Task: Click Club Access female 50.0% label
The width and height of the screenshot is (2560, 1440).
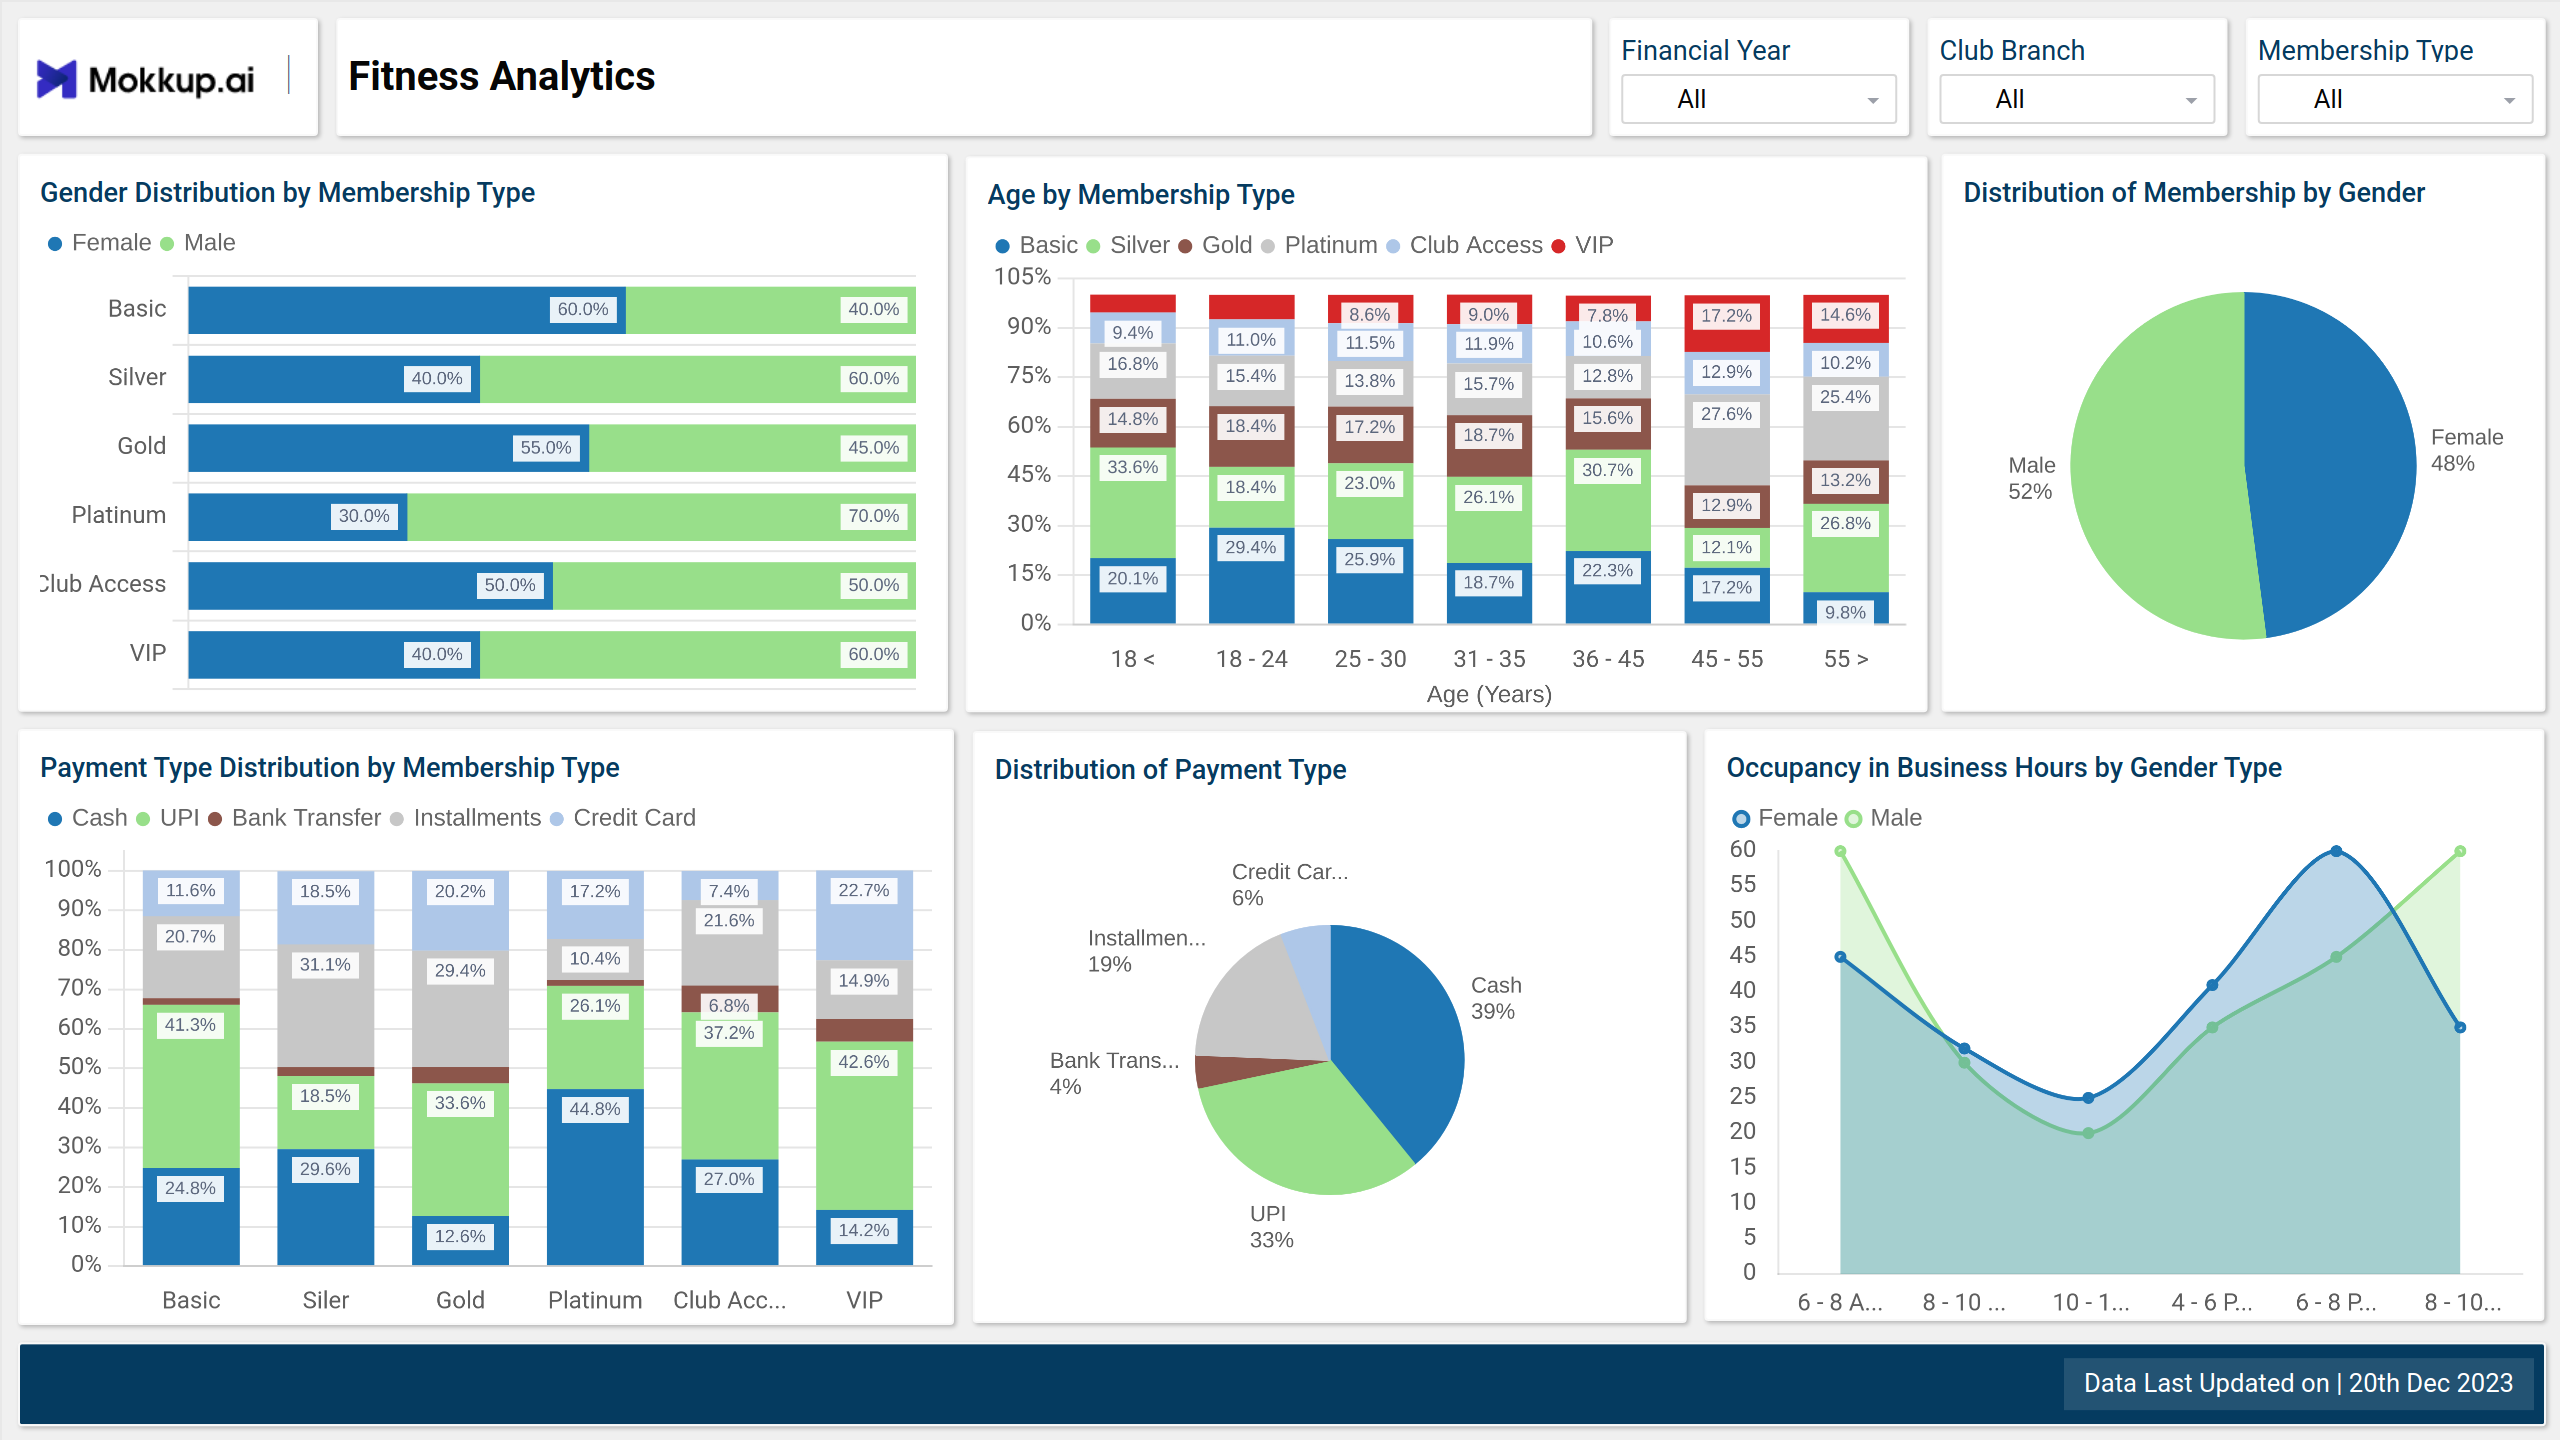Action: [x=509, y=585]
